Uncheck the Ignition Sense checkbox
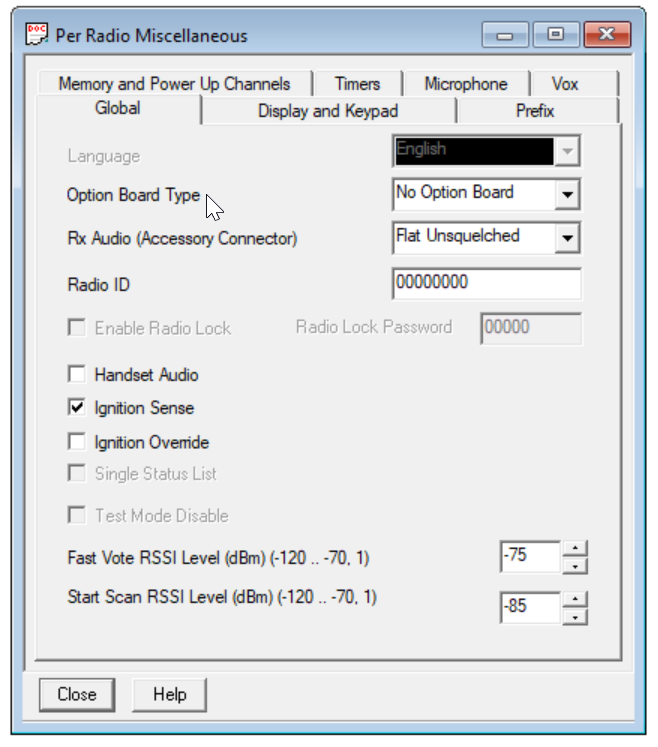 [76, 408]
